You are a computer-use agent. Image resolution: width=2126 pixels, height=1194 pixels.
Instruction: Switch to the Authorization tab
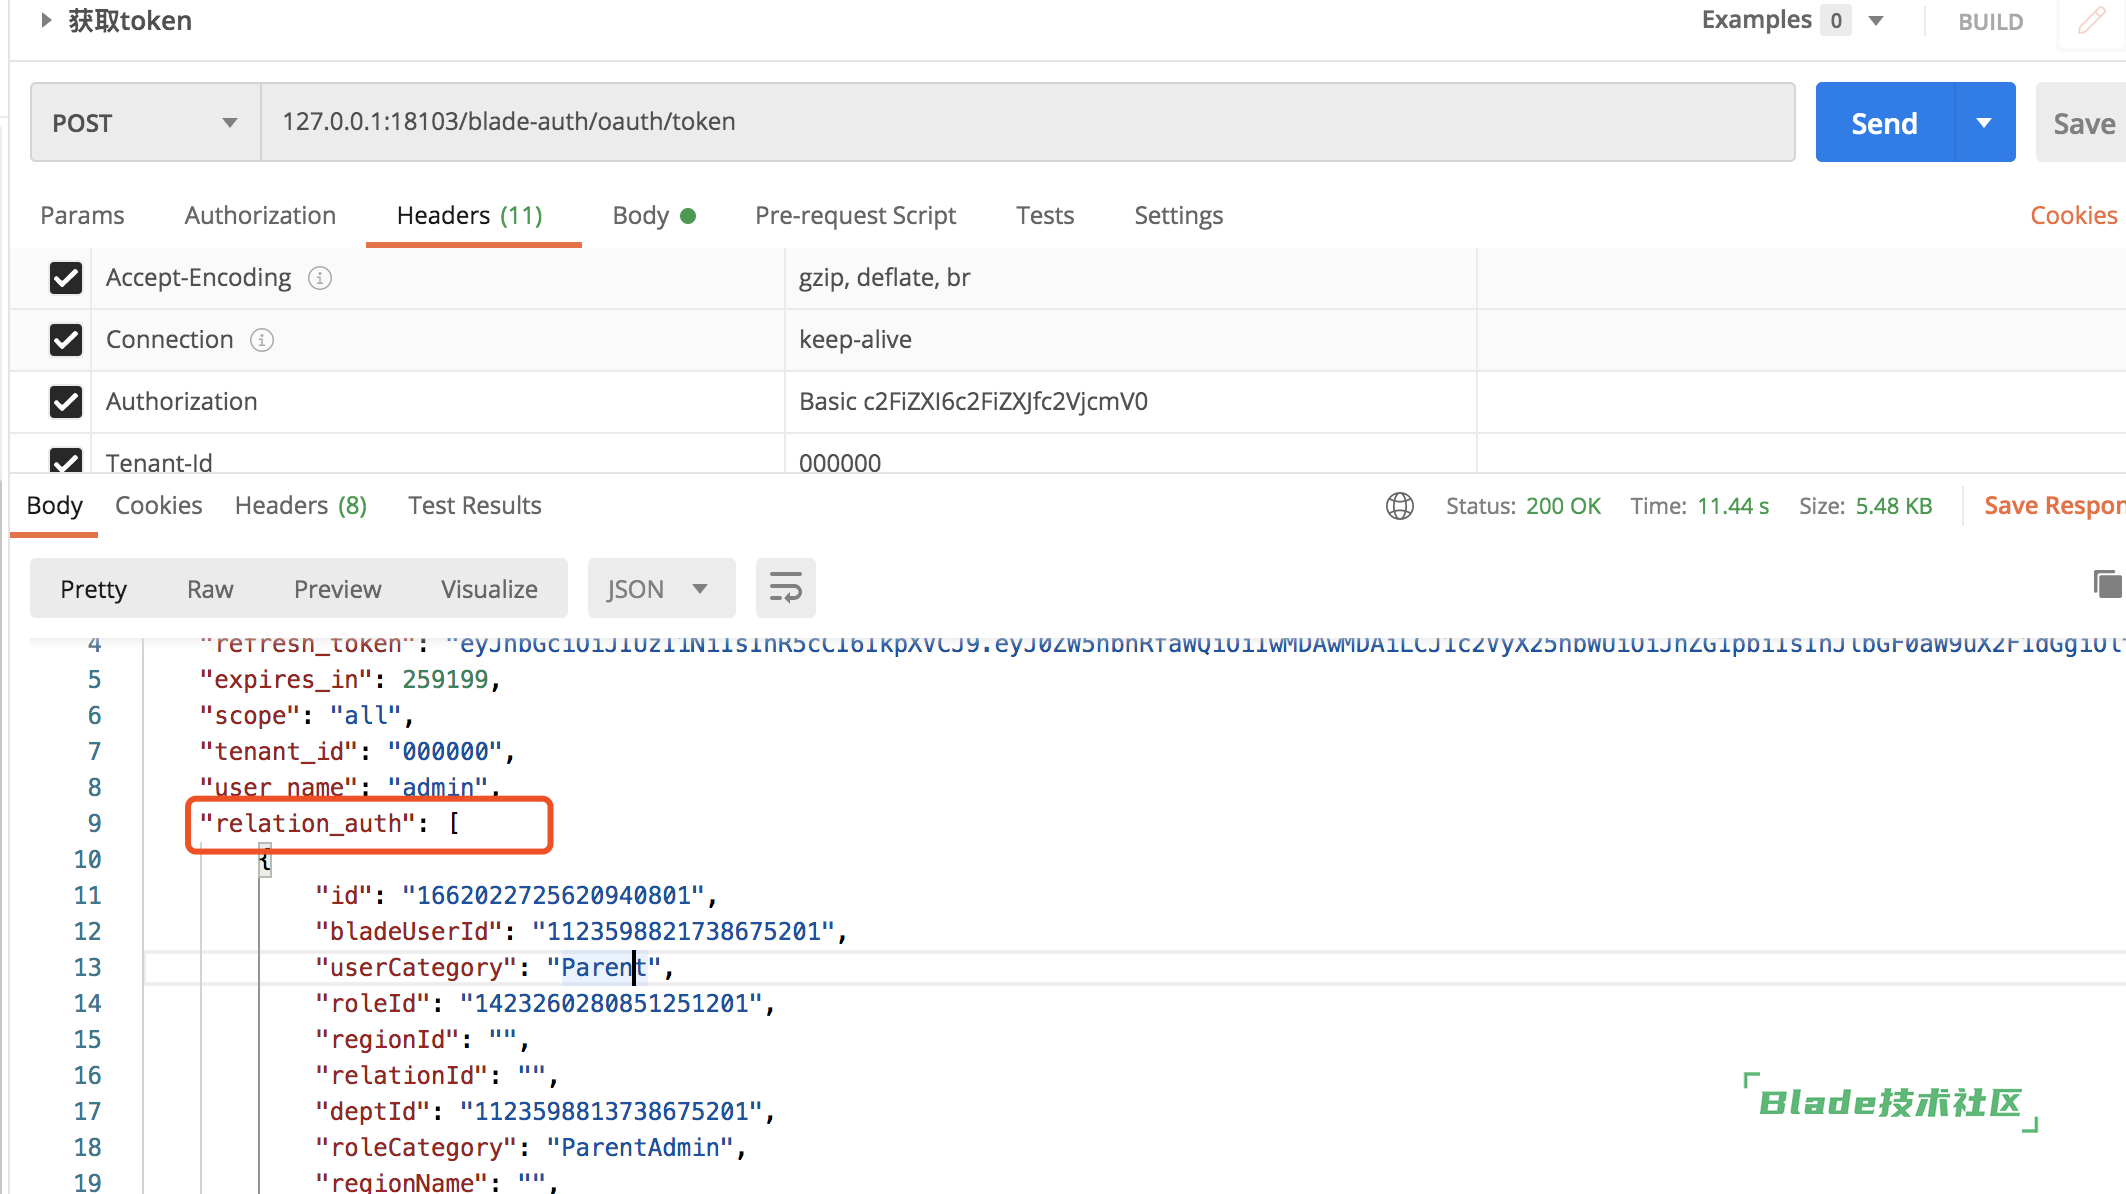(x=260, y=216)
